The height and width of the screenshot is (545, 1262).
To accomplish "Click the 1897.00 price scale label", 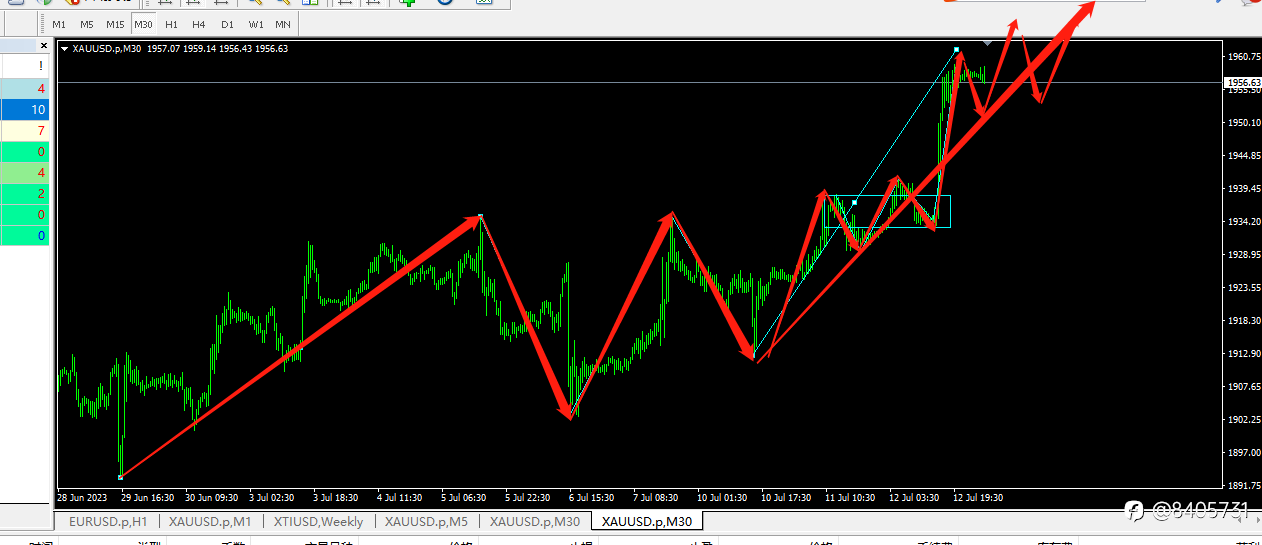I will pyautogui.click(x=1242, y=453).
